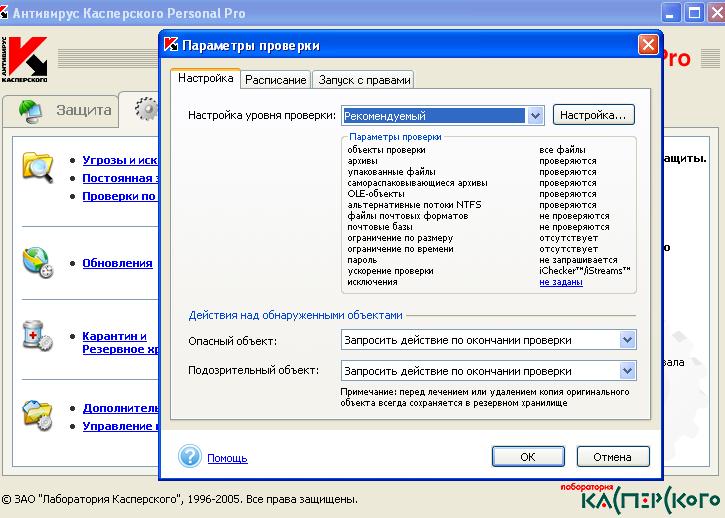Minimize the main Kaspersky window
Viewport: 725px width, 518px height.
click(x=670, y=12)
